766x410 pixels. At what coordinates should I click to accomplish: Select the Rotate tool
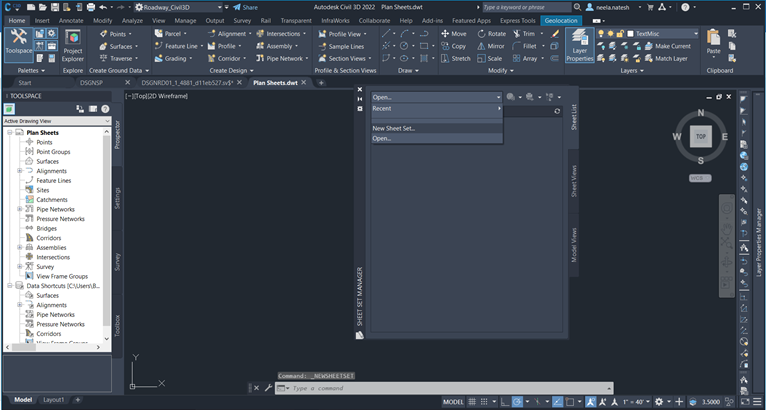491,34
